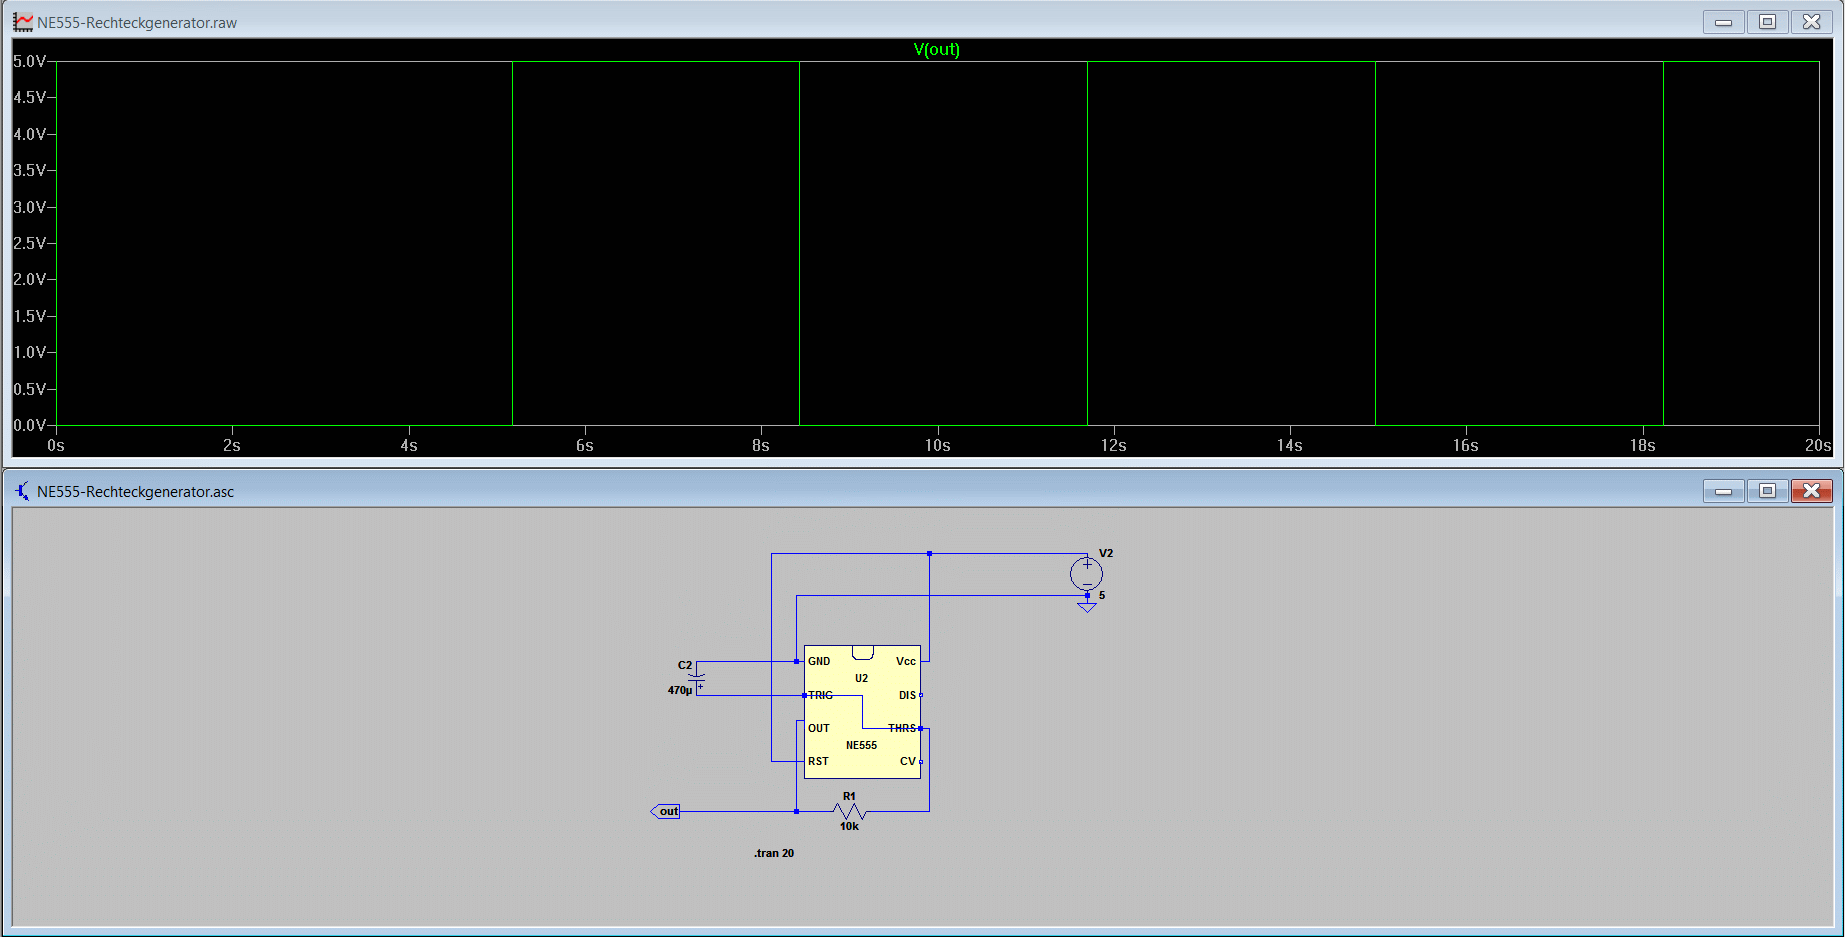Screen dimensions: 1846x937
Task: Click the V(out) trace label
Action: click(x=936, y=49)
